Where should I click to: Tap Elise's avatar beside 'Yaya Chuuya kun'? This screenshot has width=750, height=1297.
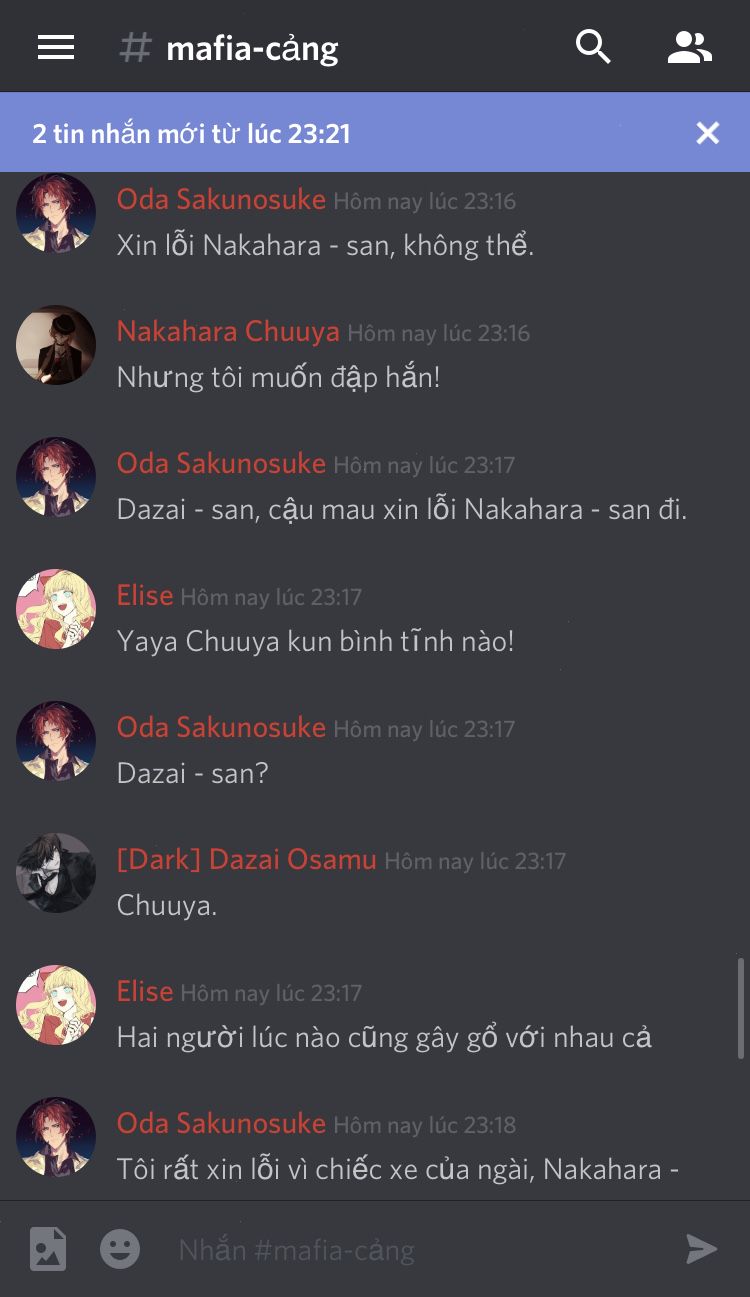(56, 609)
